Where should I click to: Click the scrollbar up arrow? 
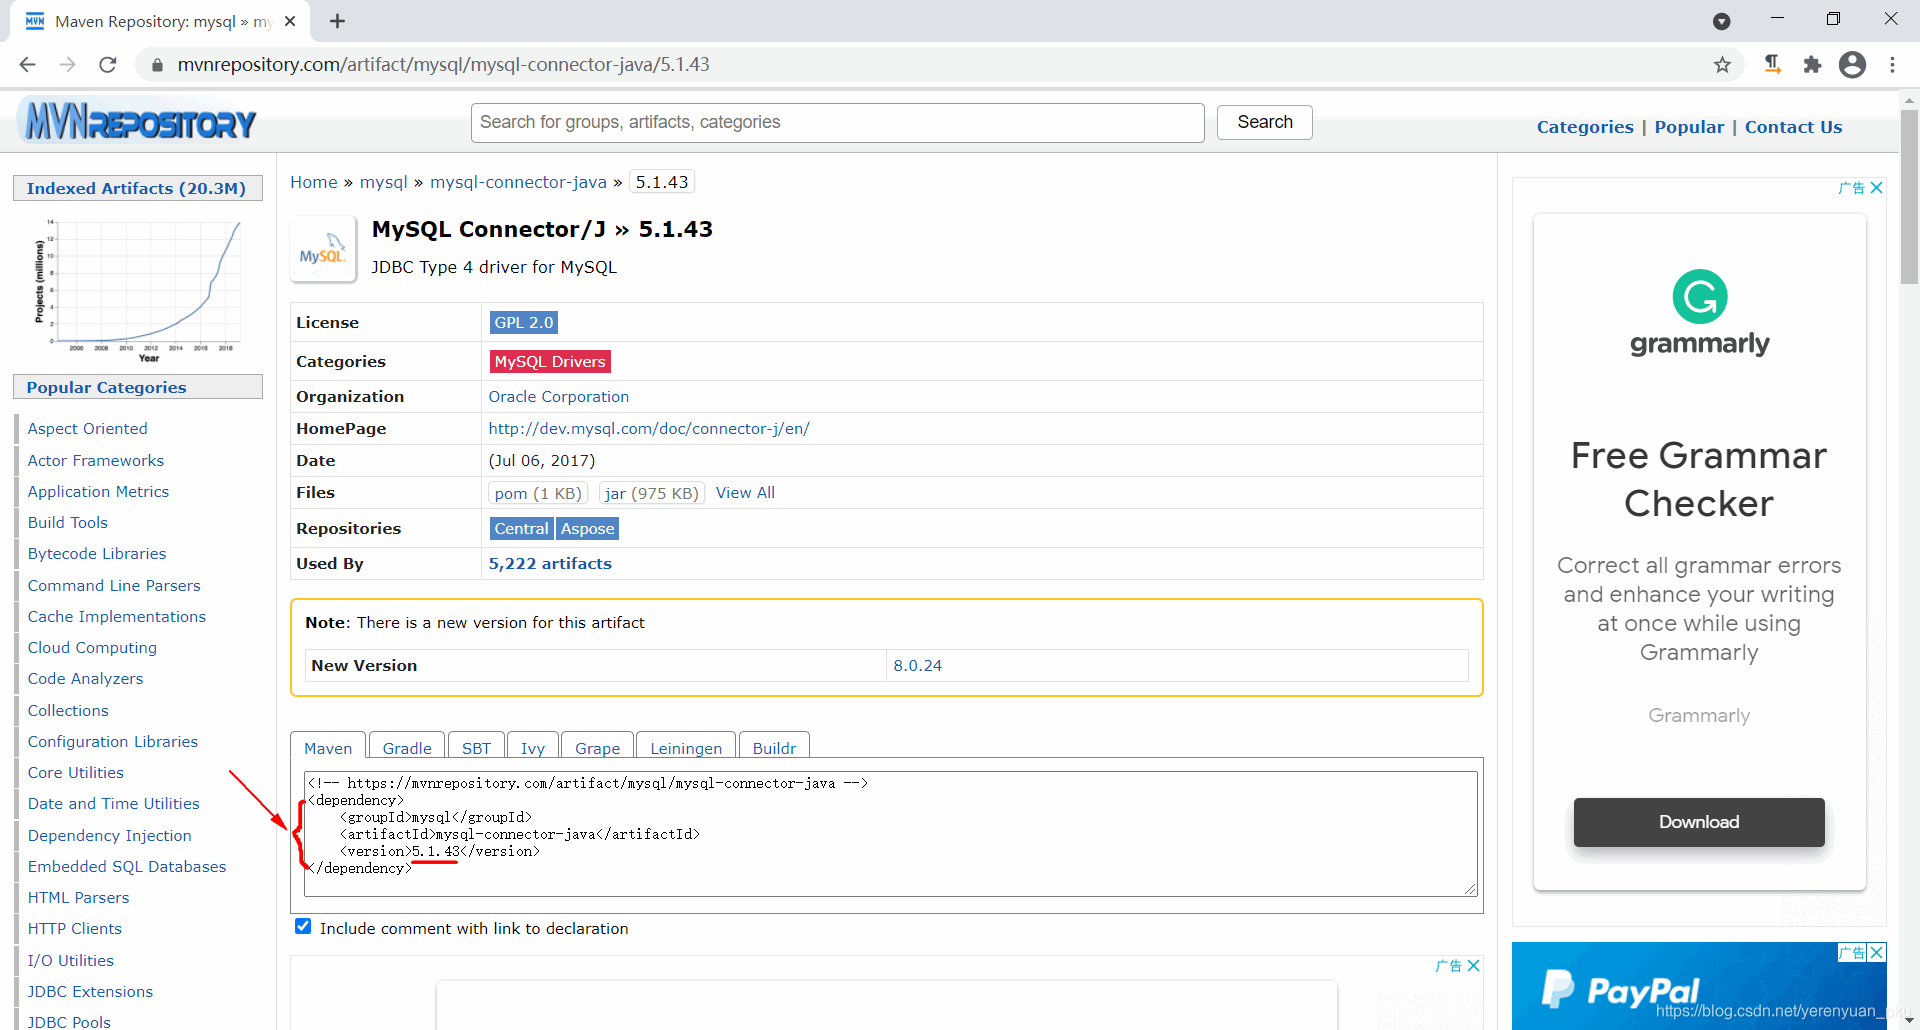pyautogui.click(x=1909, y=100)
